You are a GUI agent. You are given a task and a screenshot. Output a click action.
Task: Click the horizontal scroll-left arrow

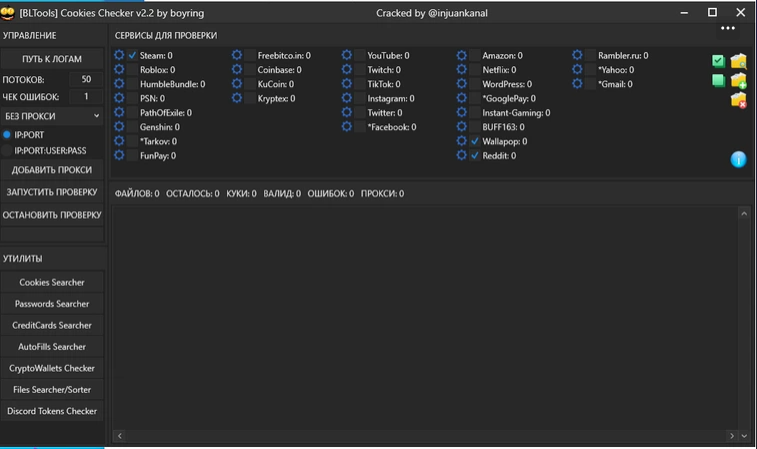coord(120,436)
